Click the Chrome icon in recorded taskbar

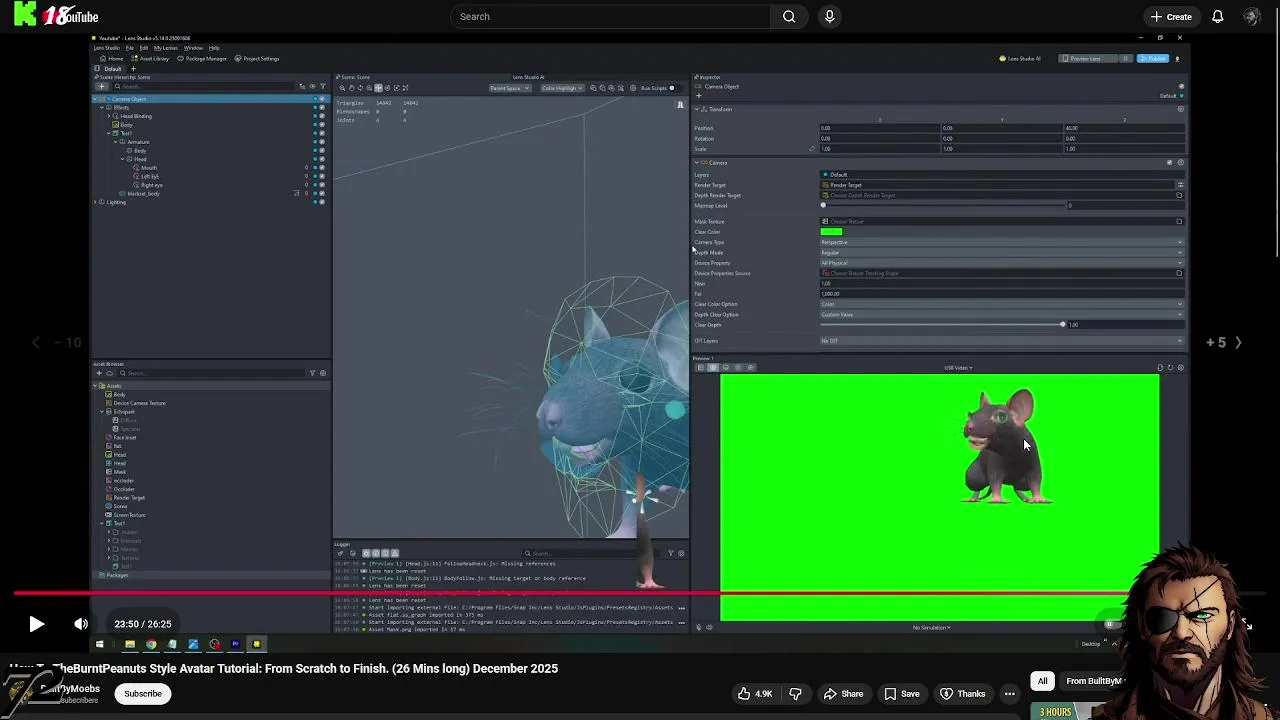[151, 644]
